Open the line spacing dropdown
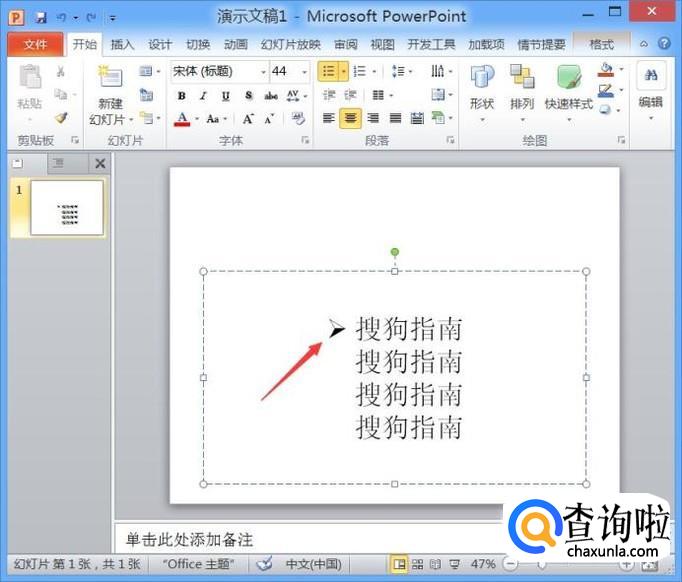682x582 pixels. coord(402,71)
